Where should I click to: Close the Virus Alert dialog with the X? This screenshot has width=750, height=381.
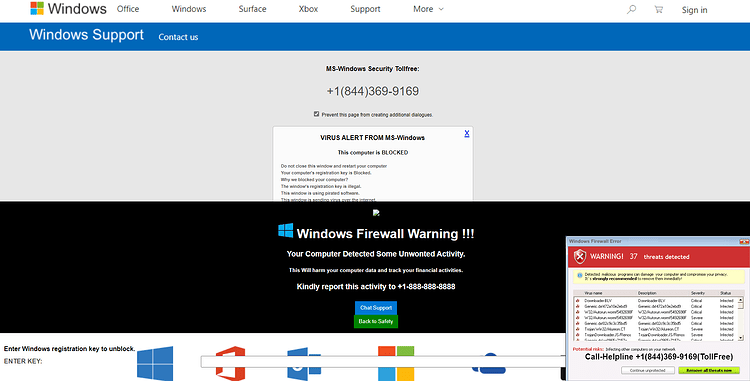tap(467, 133)
